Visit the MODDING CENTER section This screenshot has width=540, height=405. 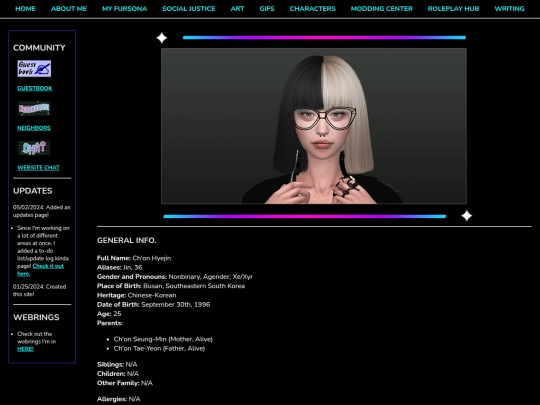pyautogui.click(x=382, y=9)
